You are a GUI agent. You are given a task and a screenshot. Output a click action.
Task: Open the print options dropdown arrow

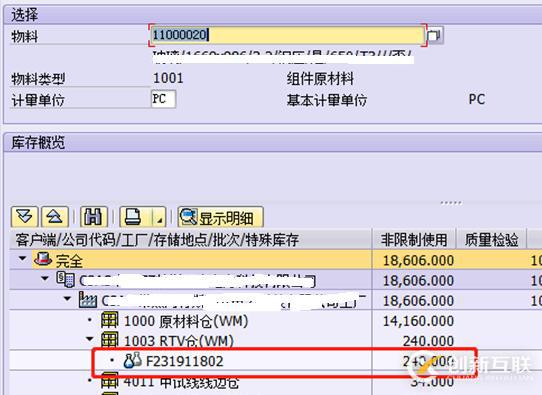tap(159, 217)
